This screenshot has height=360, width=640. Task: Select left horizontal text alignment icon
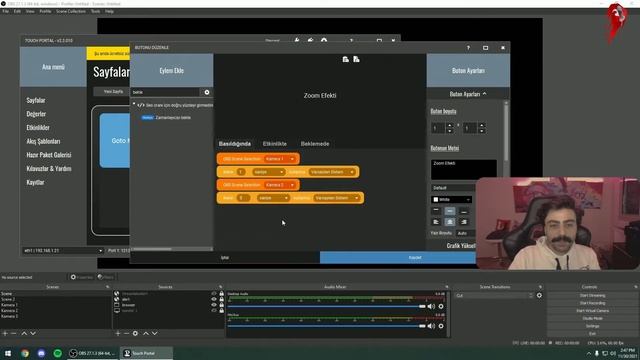[436, 222]
